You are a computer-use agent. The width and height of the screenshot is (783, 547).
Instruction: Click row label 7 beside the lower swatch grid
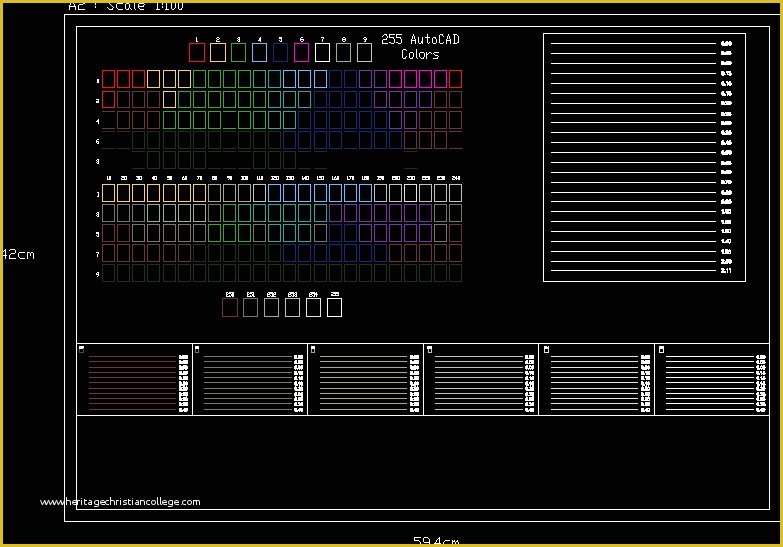pos(97,254)
